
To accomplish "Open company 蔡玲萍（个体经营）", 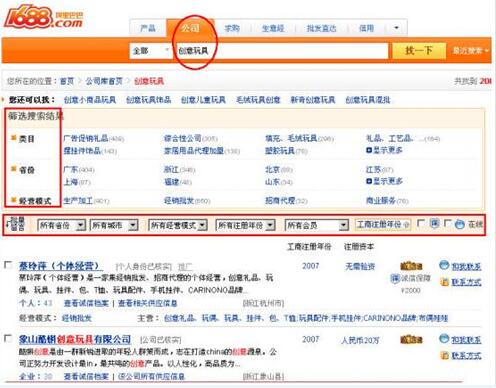I will click(x=61, y=266).
